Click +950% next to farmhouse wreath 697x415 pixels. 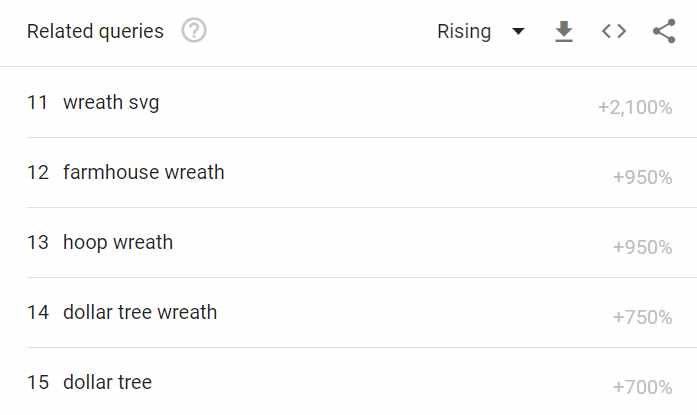pyautogui.click(x=642, y=177)
